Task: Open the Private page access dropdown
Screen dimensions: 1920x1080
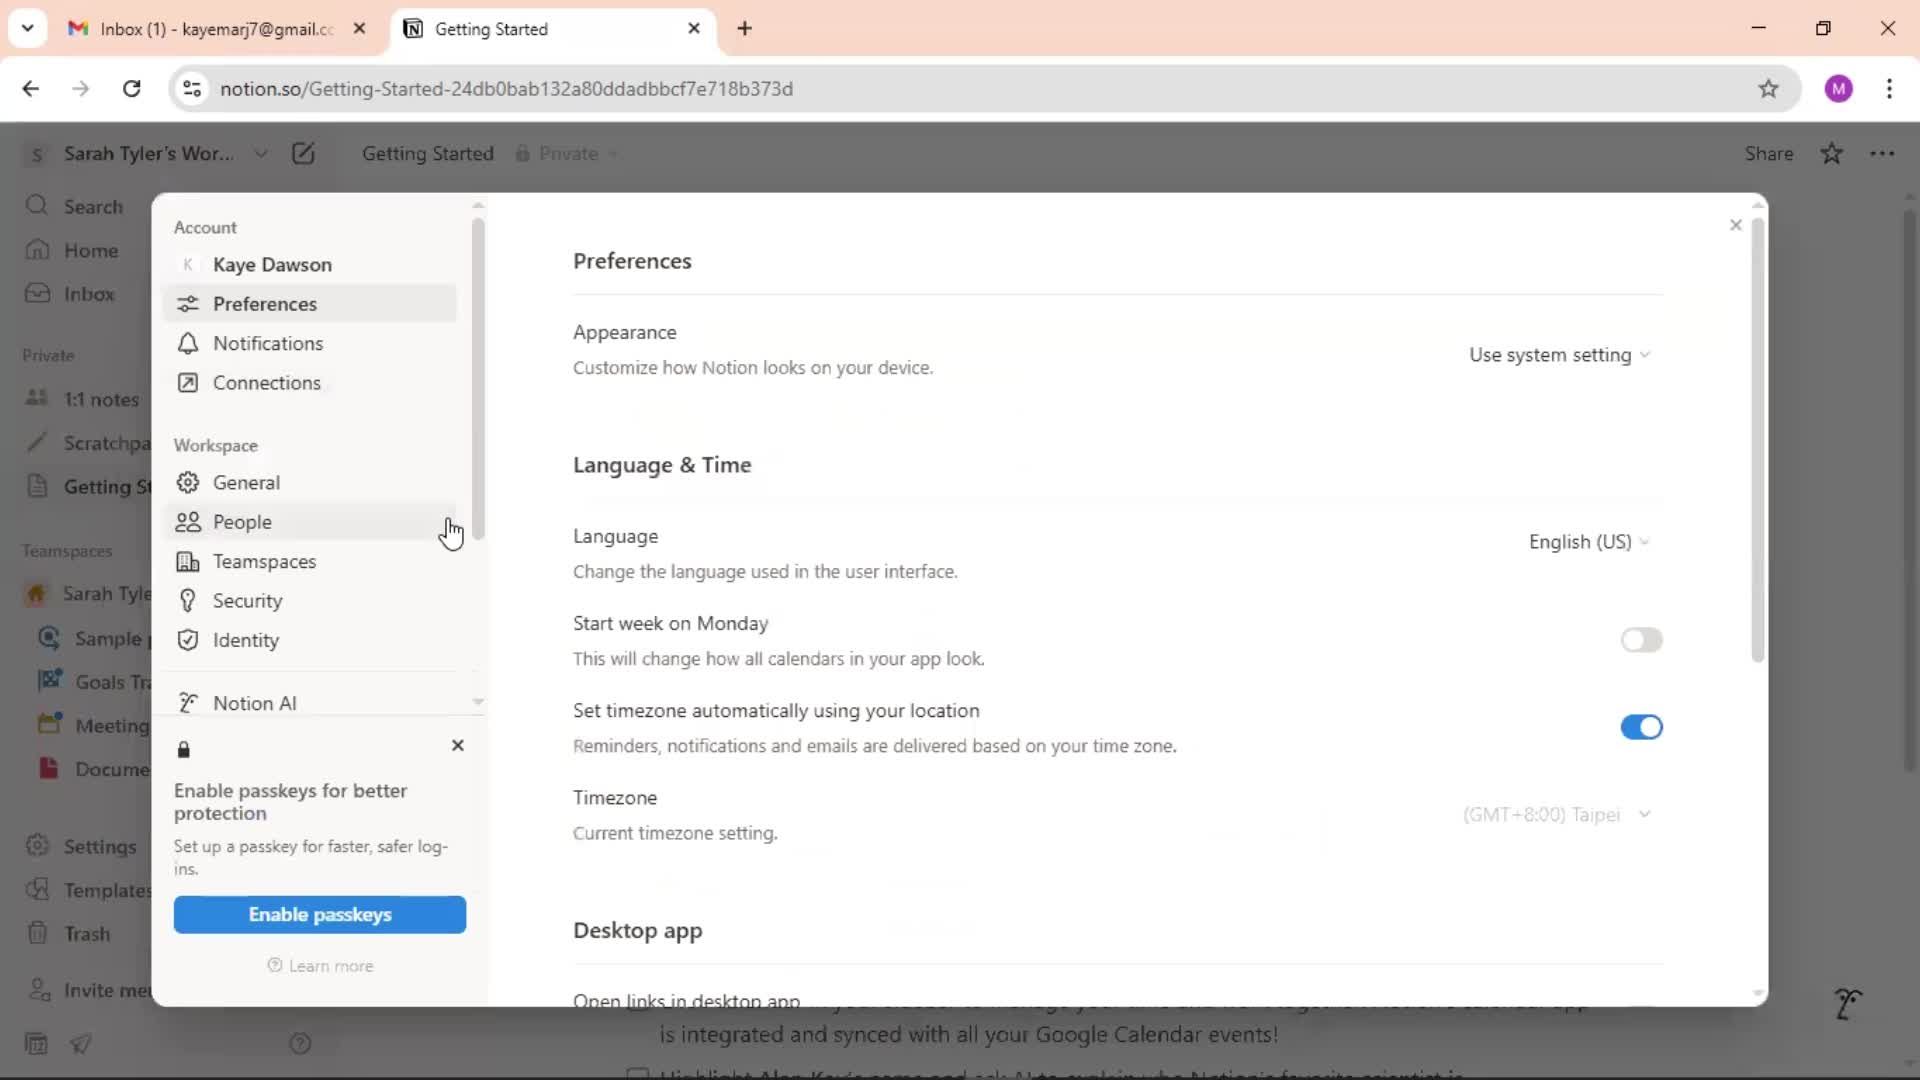Action: tap(568, 153)
